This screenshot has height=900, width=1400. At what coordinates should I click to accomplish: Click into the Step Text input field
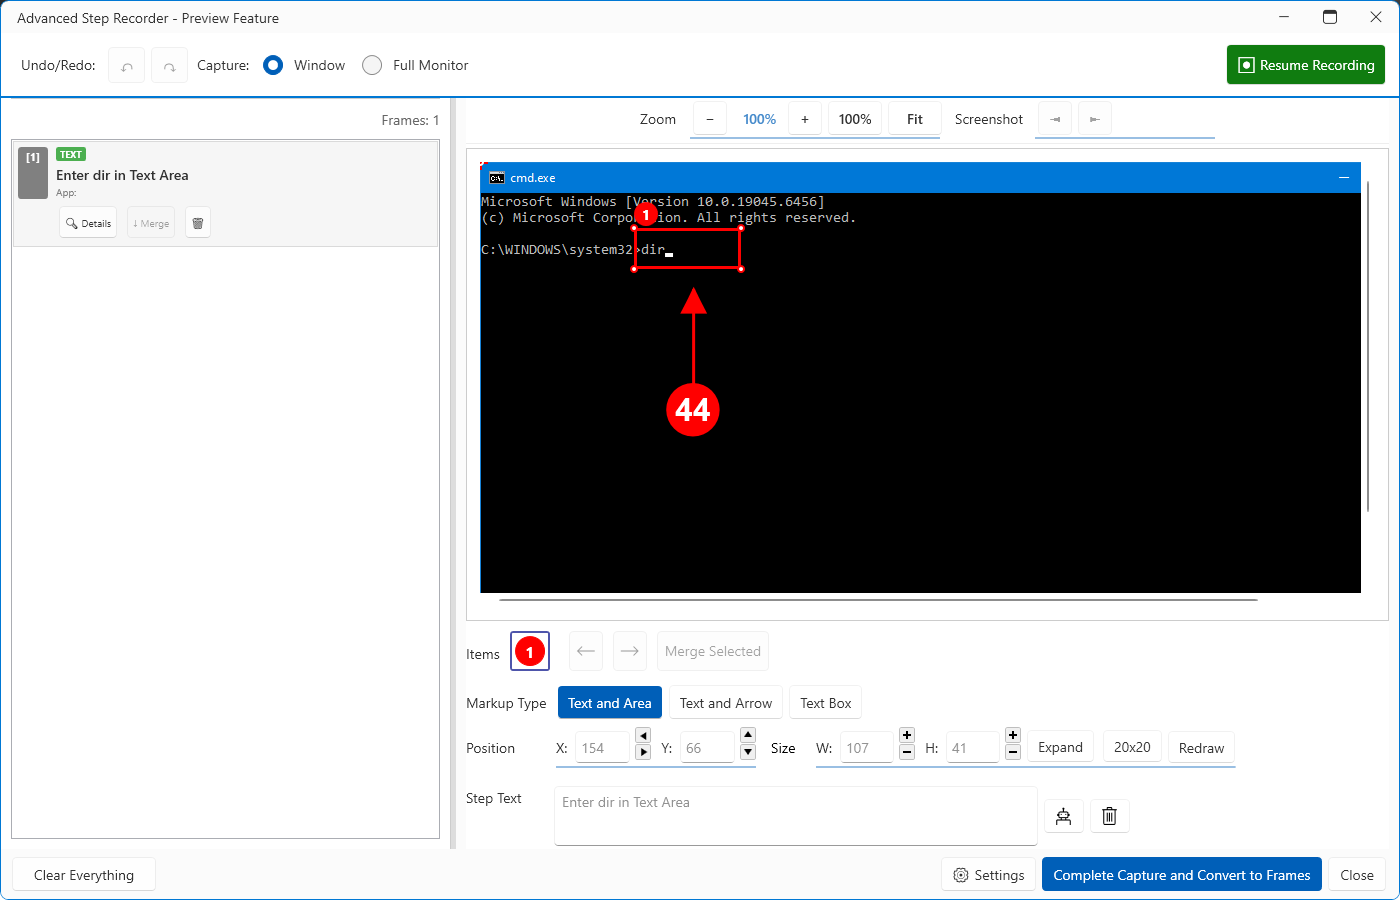coord(795,815)
